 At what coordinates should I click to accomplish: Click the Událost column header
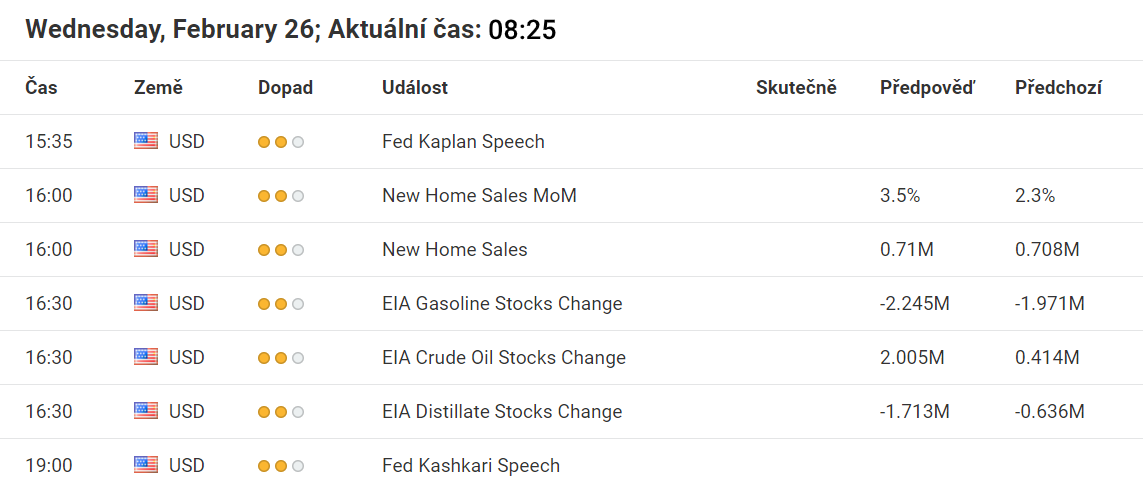click(415, 87)
